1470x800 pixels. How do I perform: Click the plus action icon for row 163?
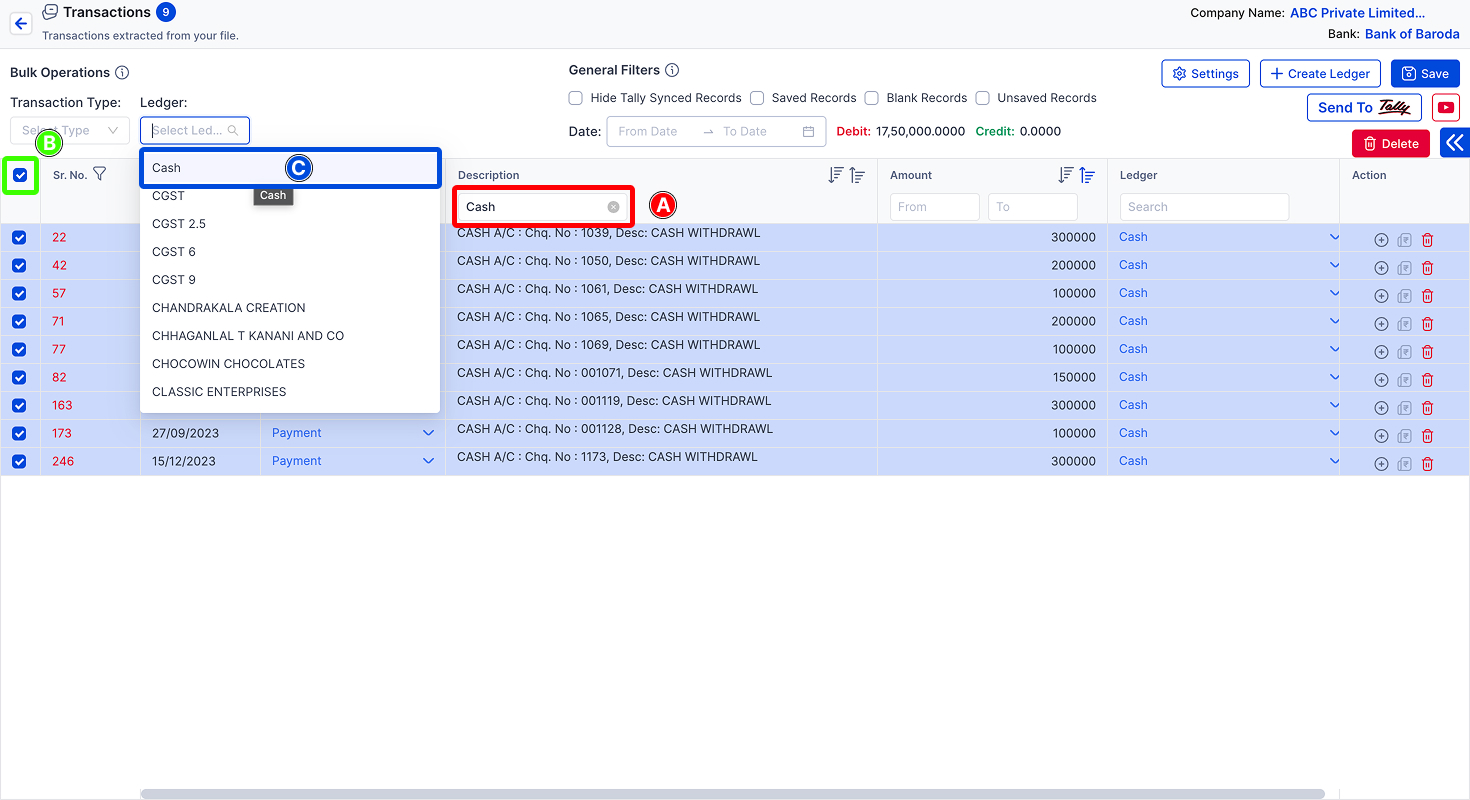point(1381,408)
